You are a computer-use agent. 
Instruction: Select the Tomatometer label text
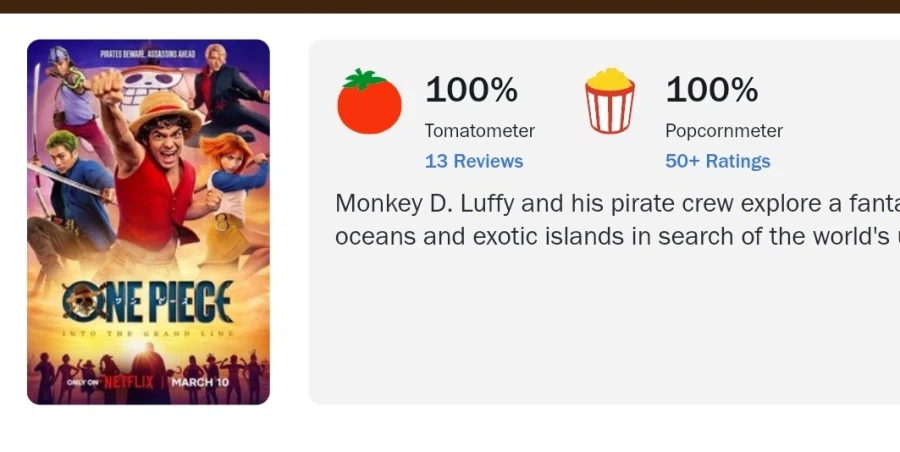[480, 131]
